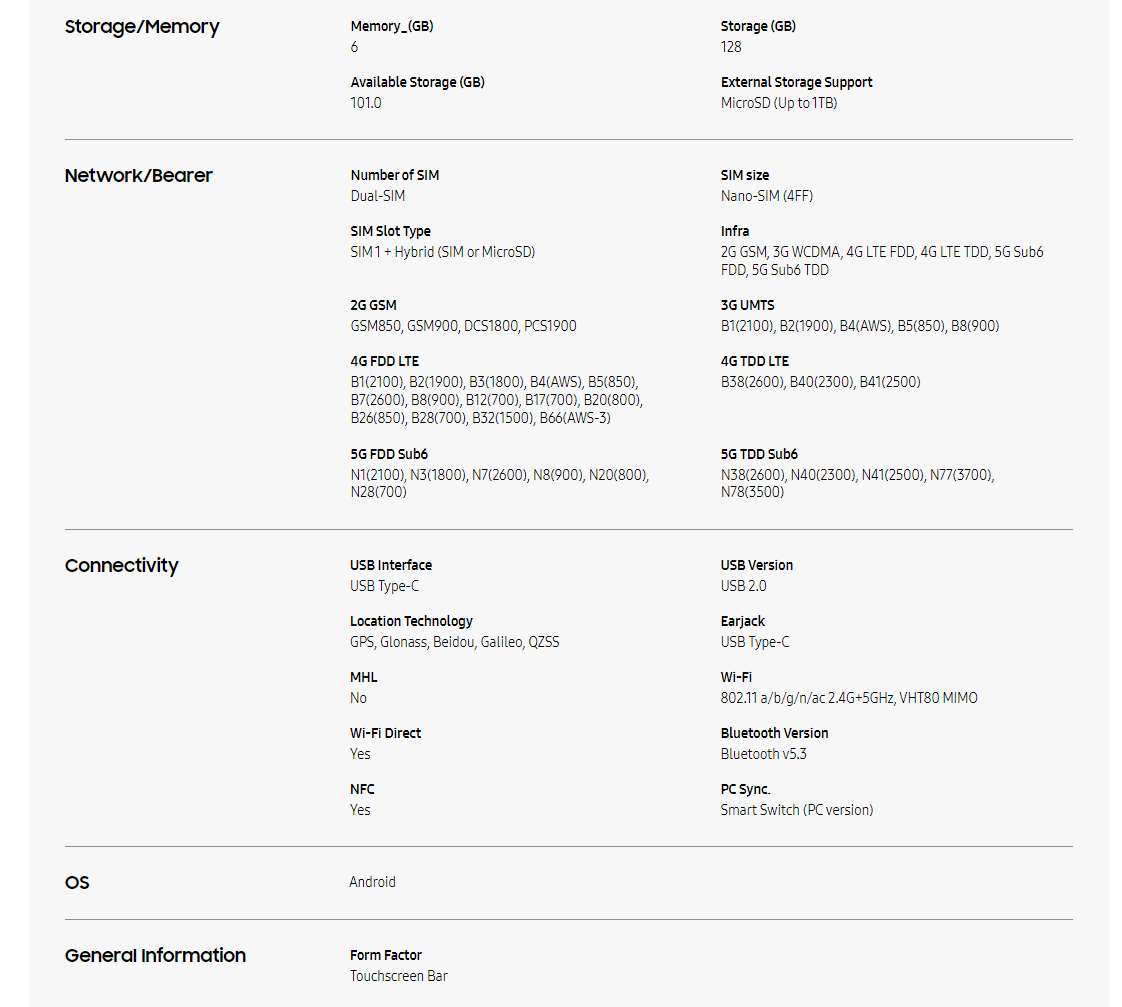The image size is (1122, 1007).
Task: Click the Bluetooth Version label
Action: (774, 733)
